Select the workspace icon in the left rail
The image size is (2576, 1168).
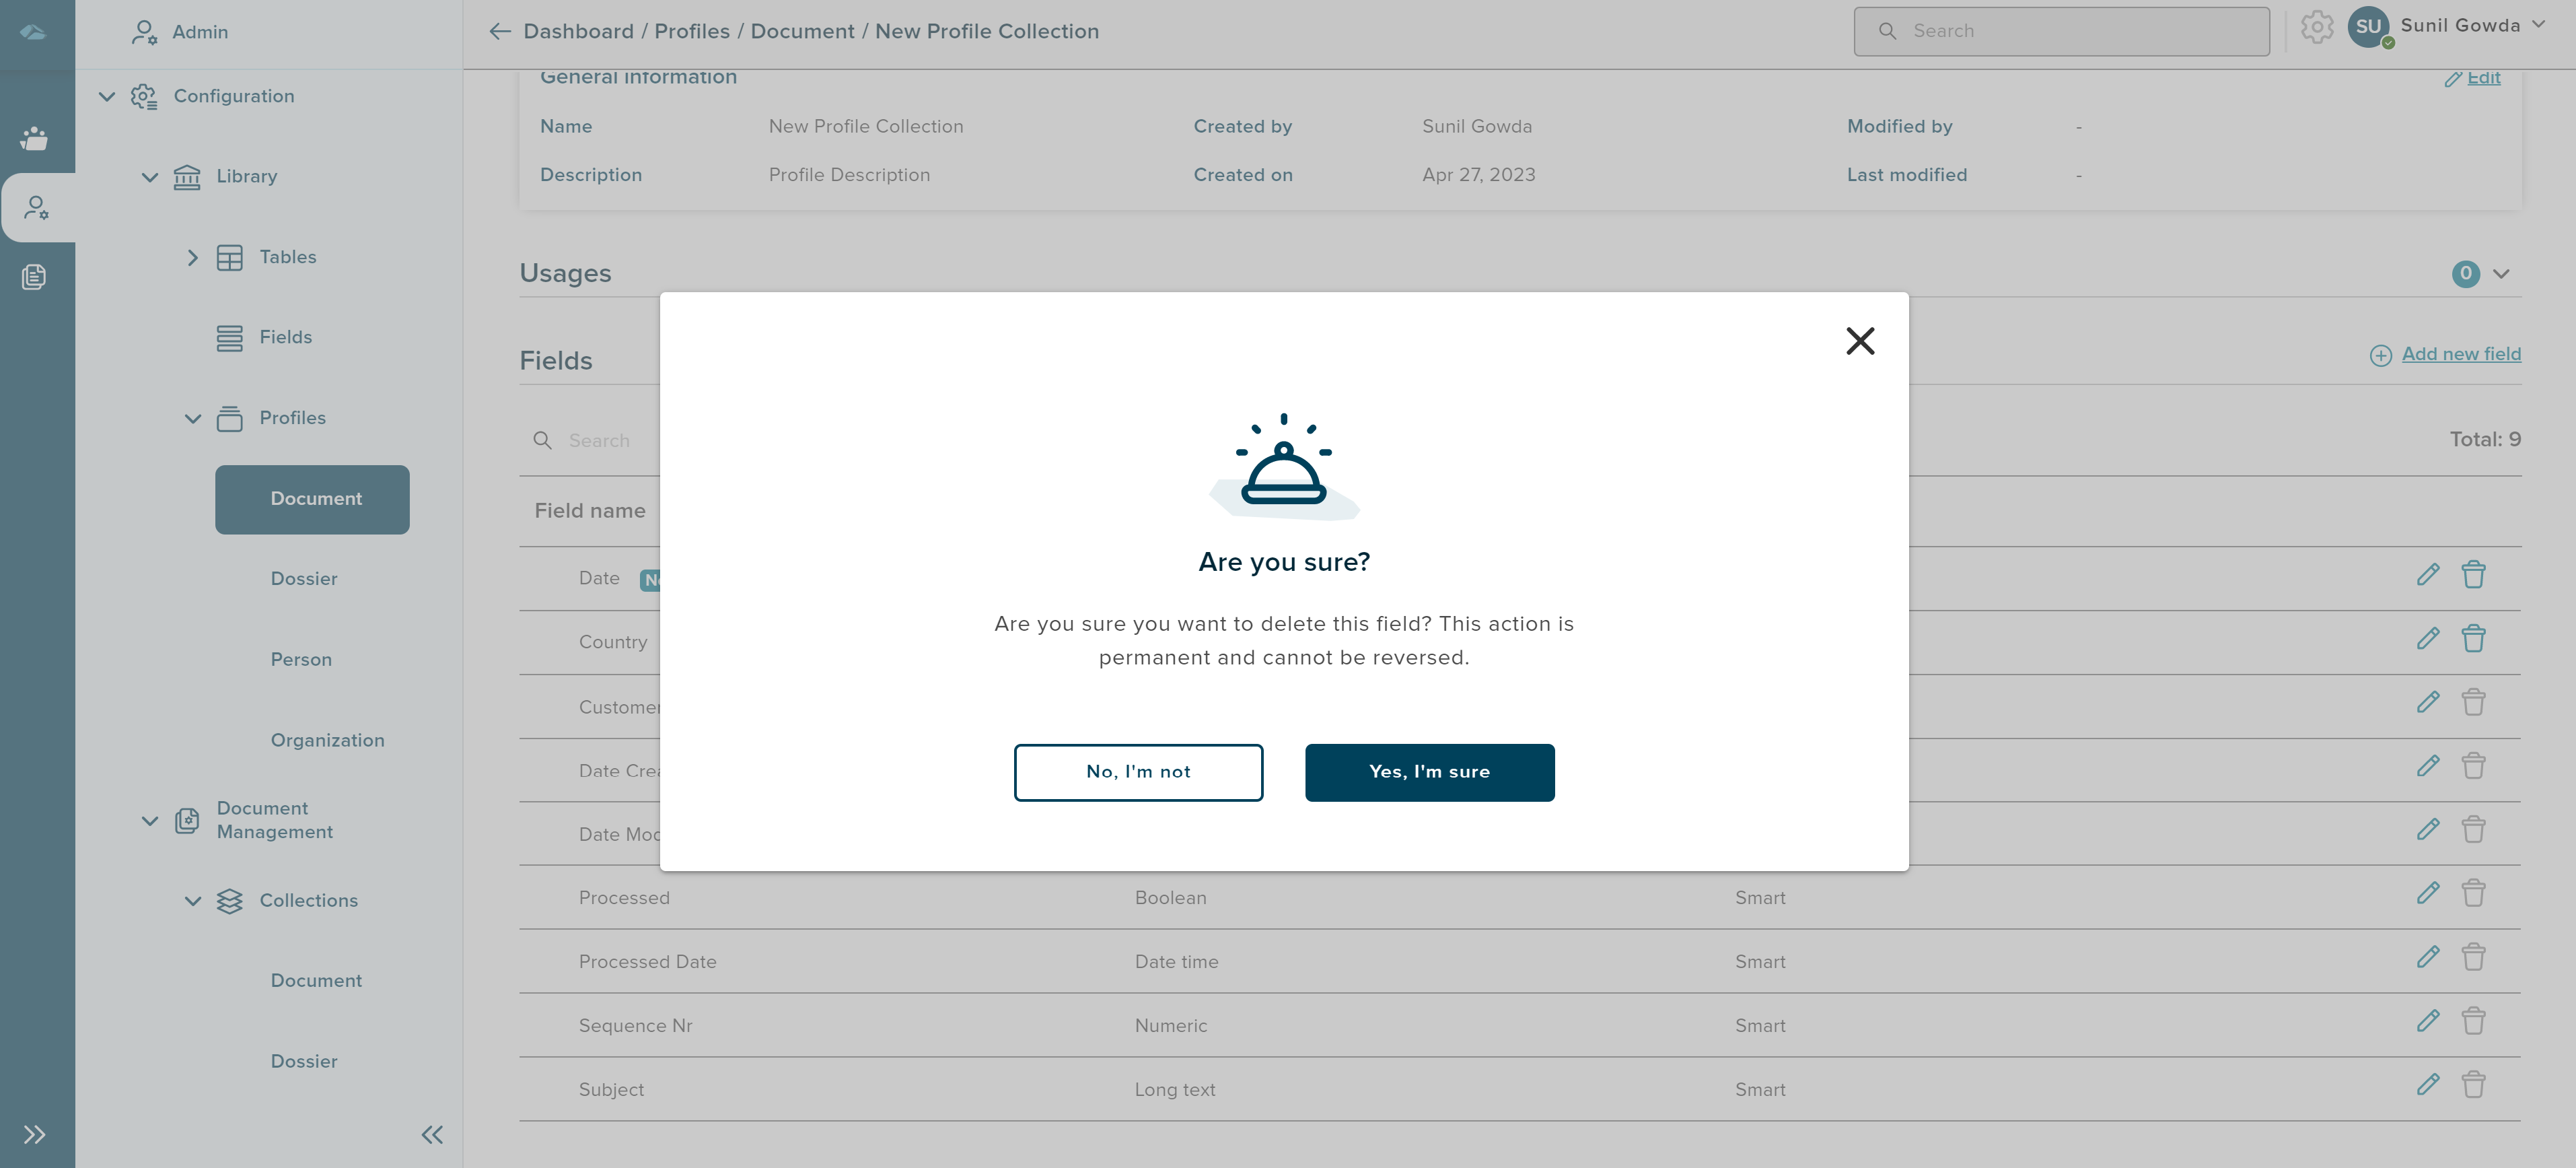tap(36, 139)
